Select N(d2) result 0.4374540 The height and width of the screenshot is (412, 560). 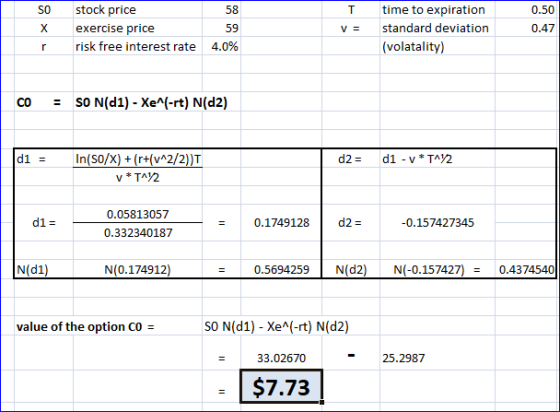[x=527, y=270]
